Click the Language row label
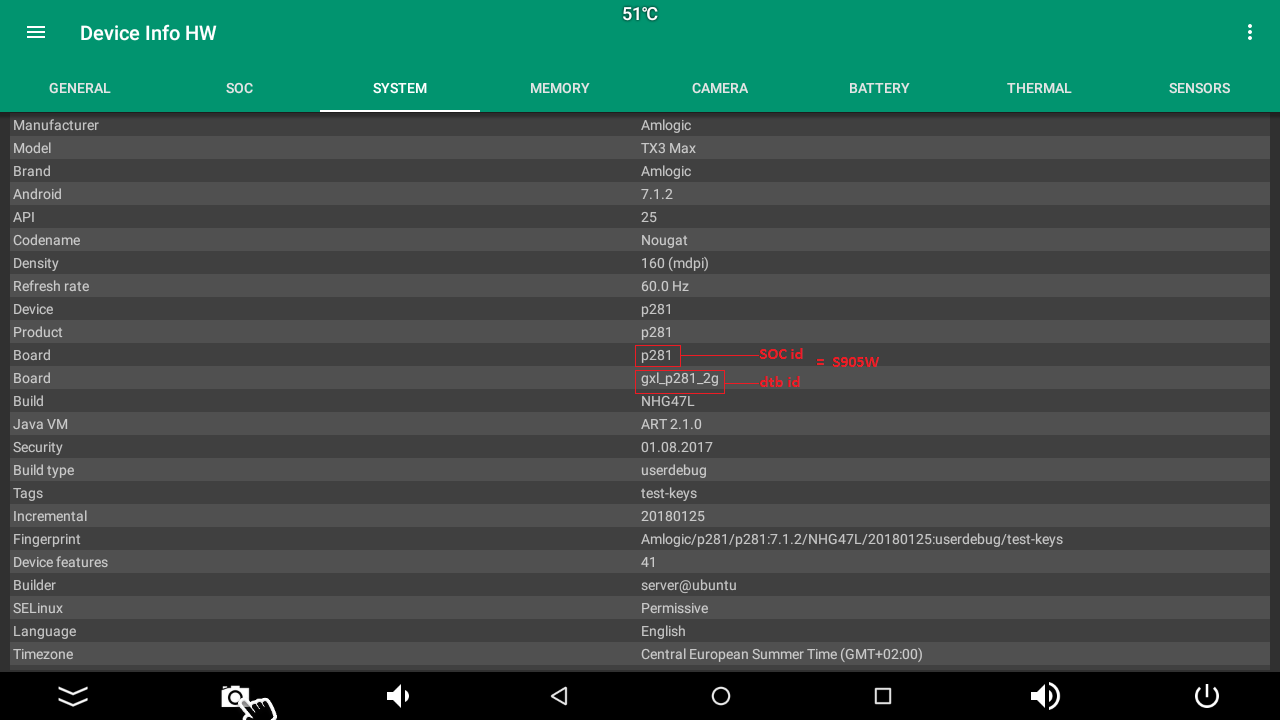The width and height of the screenshot is (1280, 720). click(x=44, y=631)
